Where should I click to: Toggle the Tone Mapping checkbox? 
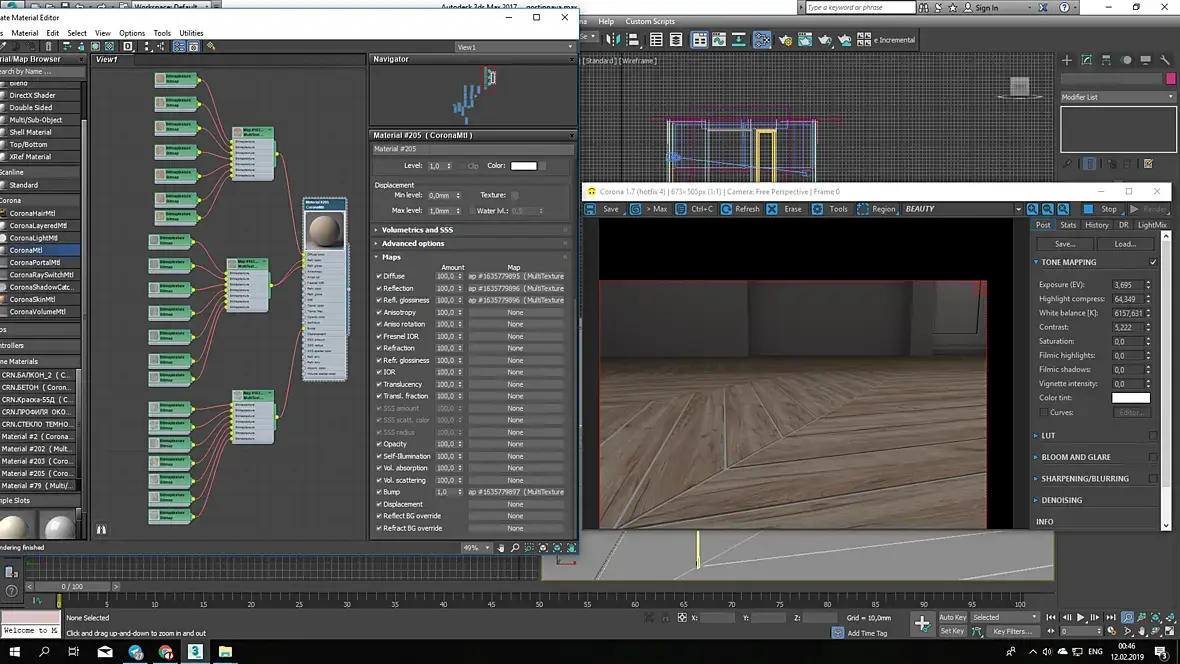(x=1153, y=262)
